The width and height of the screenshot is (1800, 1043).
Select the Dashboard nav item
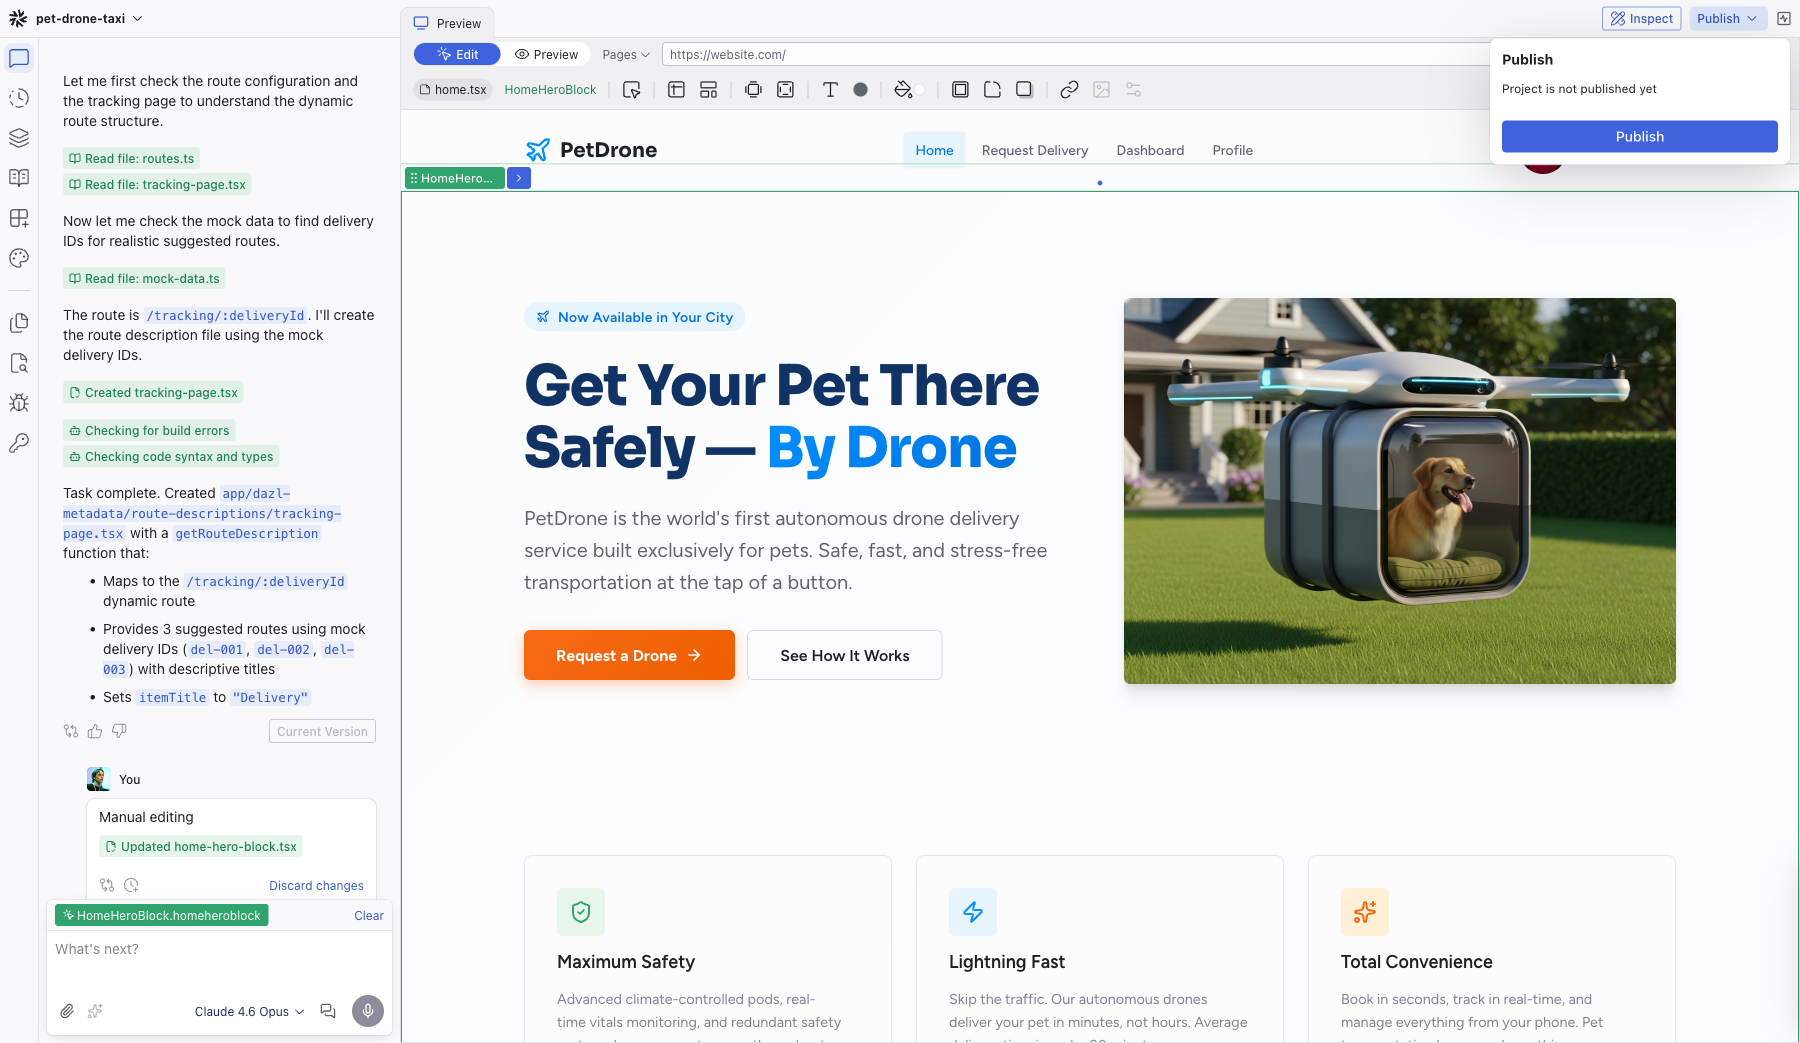pos(1150,150)
